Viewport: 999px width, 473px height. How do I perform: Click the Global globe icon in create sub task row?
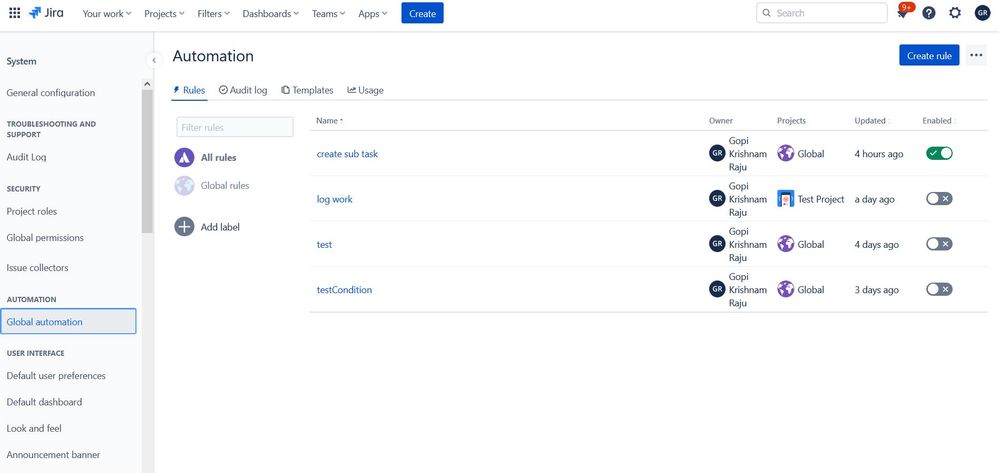tap(786, 154)
